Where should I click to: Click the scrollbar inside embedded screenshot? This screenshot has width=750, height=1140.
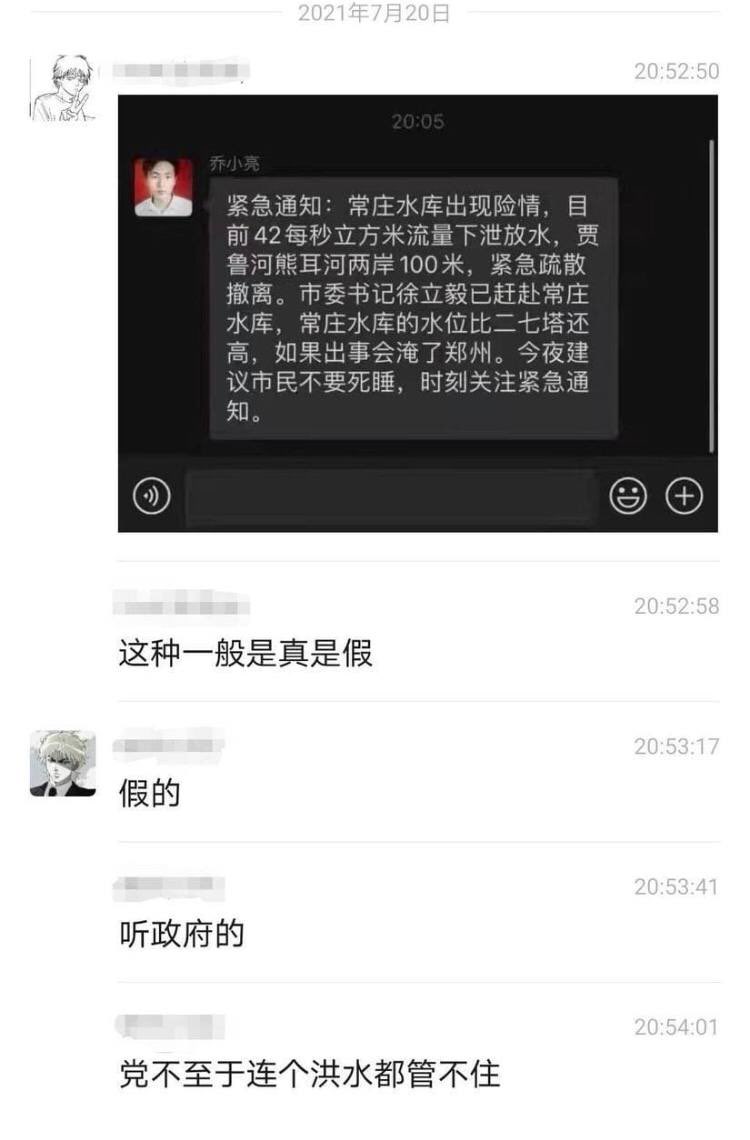[711, 297]
